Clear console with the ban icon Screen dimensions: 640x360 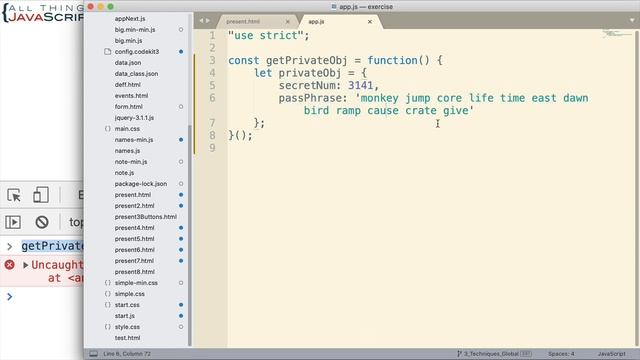[42, 222]
